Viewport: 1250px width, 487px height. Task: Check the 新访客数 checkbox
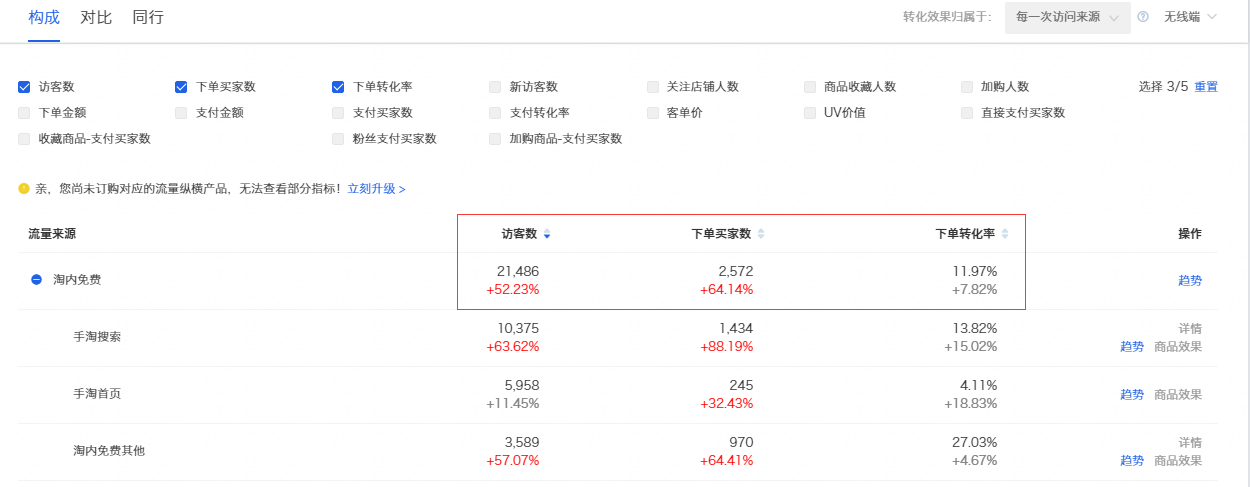tap(495, 87)
